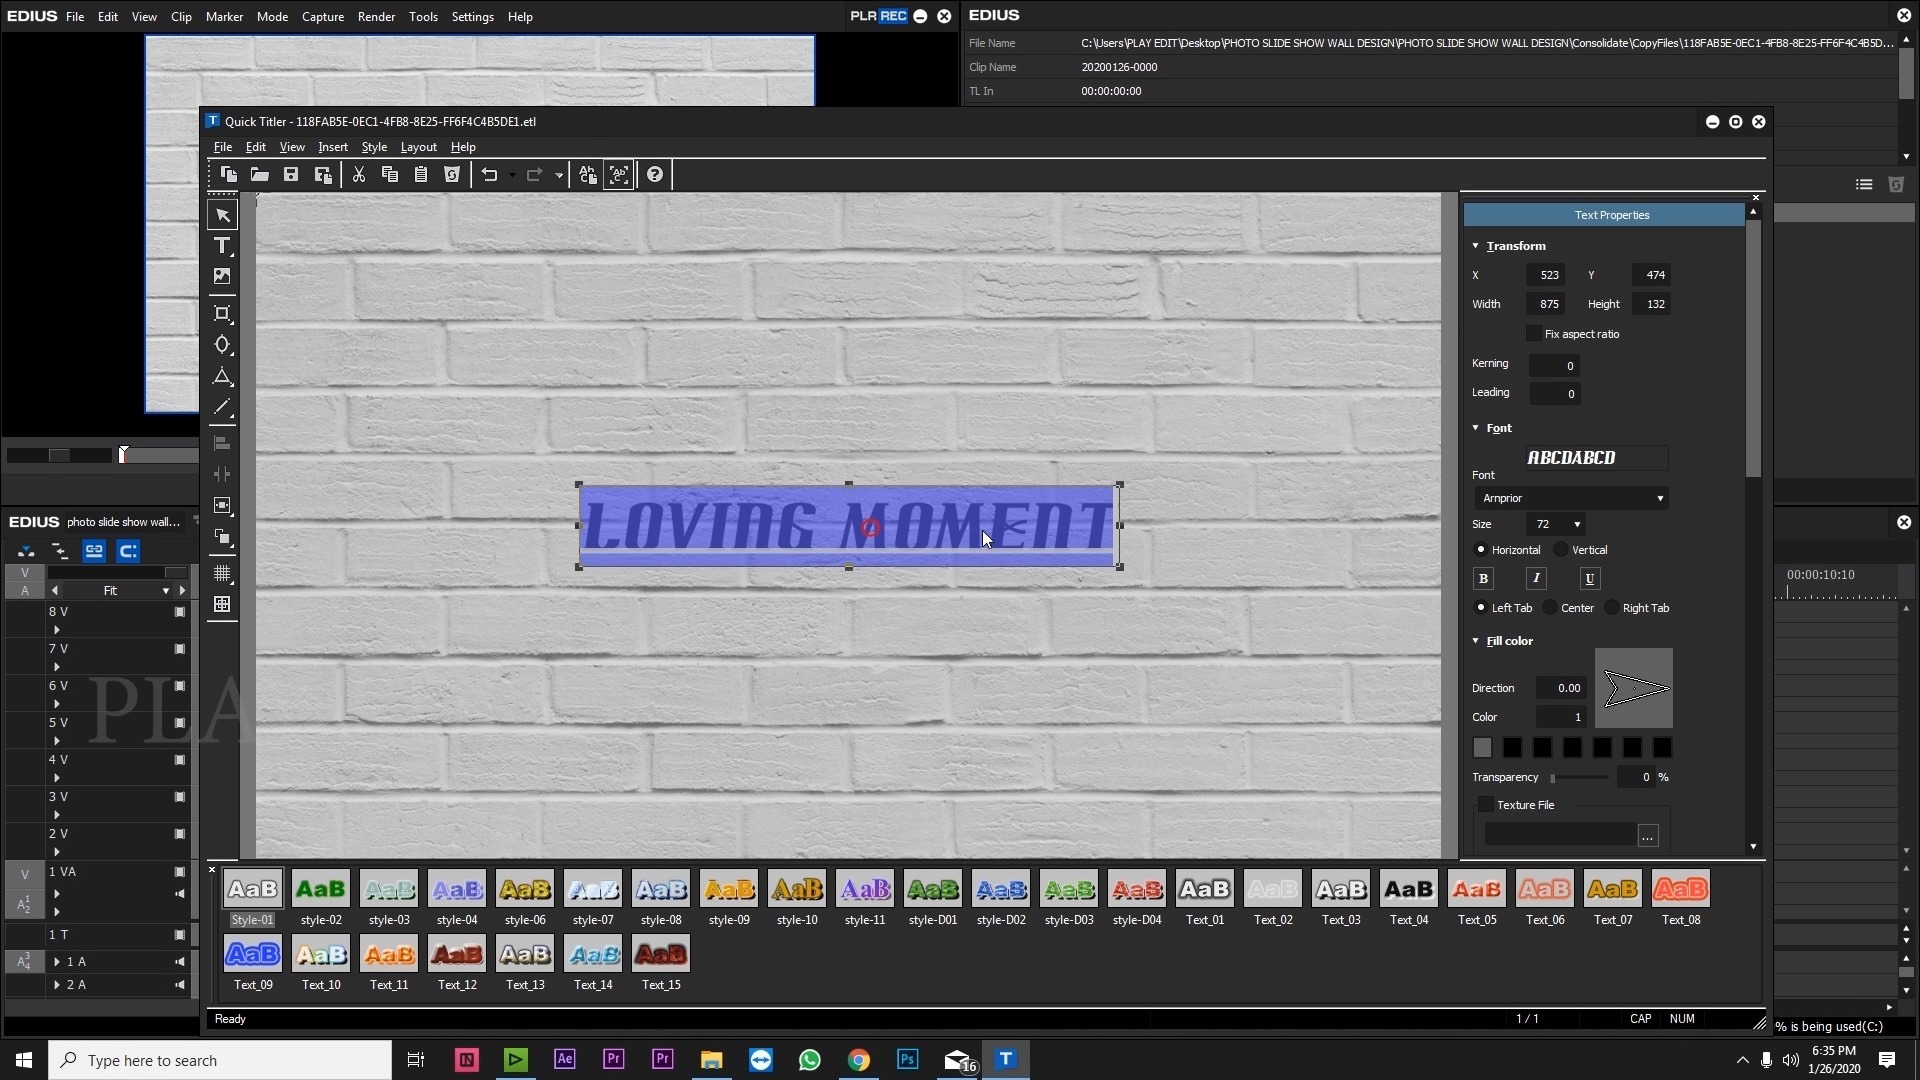
Task: Collapse the Transform section
Action: (1476, 246)
